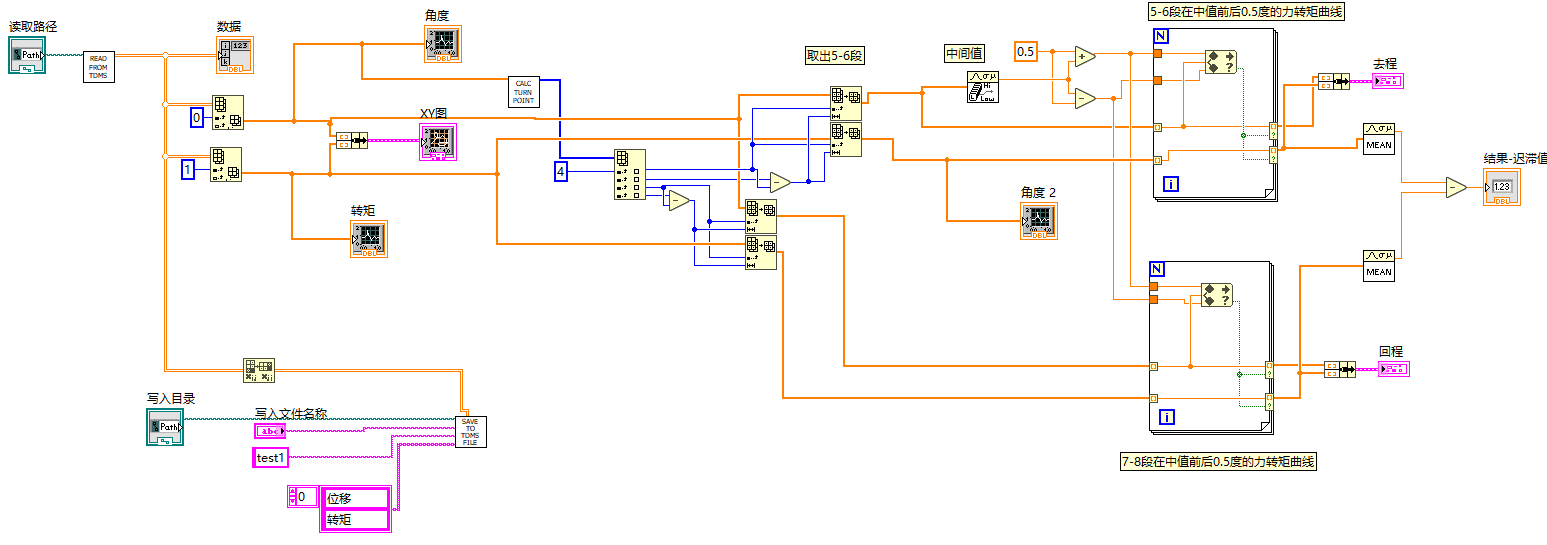Click iteration terminal i of 5-6段 For Loop
The width and height of the screenshot is (1547, 545).
click(x=1171, y=183)
